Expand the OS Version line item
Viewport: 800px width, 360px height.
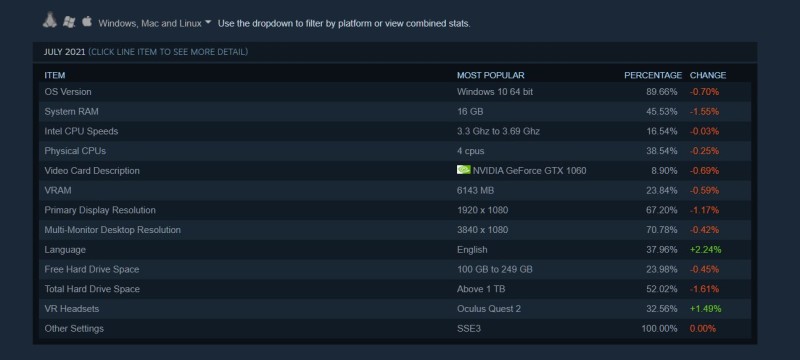[x=394, y=92]
